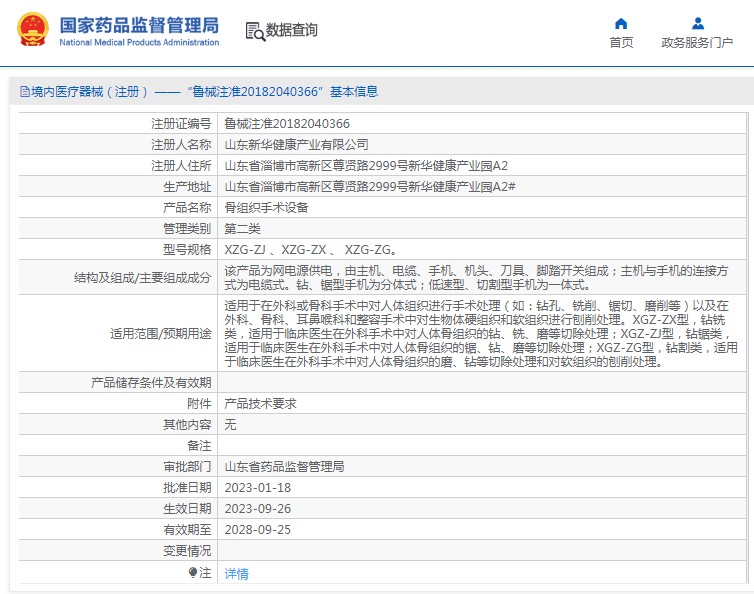This screenshot has height=594, width=754.
Task: Click attachment value 产品技术要求
Action: (x=260, y=404)
